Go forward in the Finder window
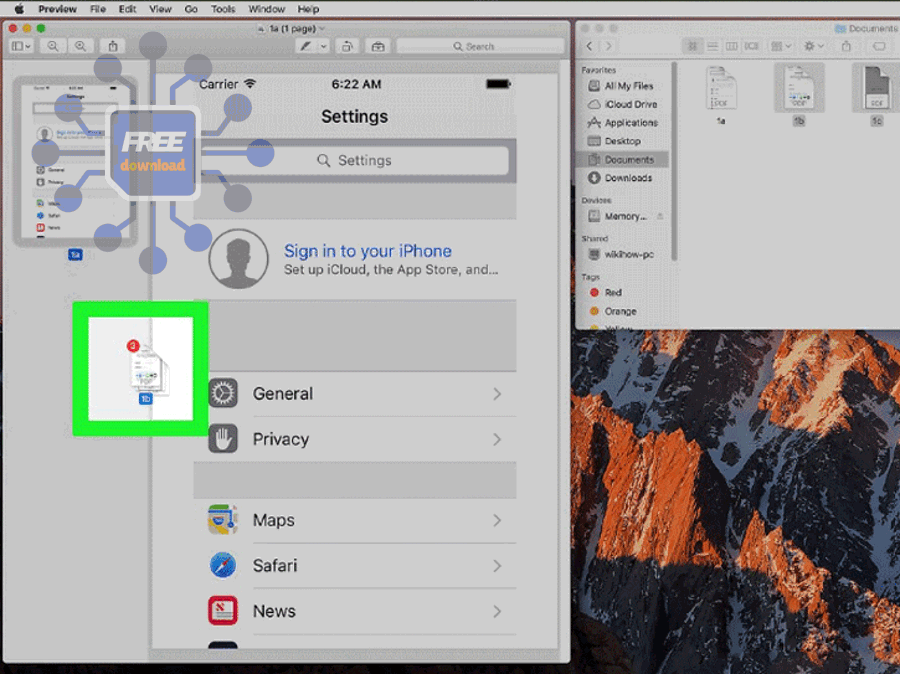The height and width of the screenshot is (674, 900). pos(608,46)
